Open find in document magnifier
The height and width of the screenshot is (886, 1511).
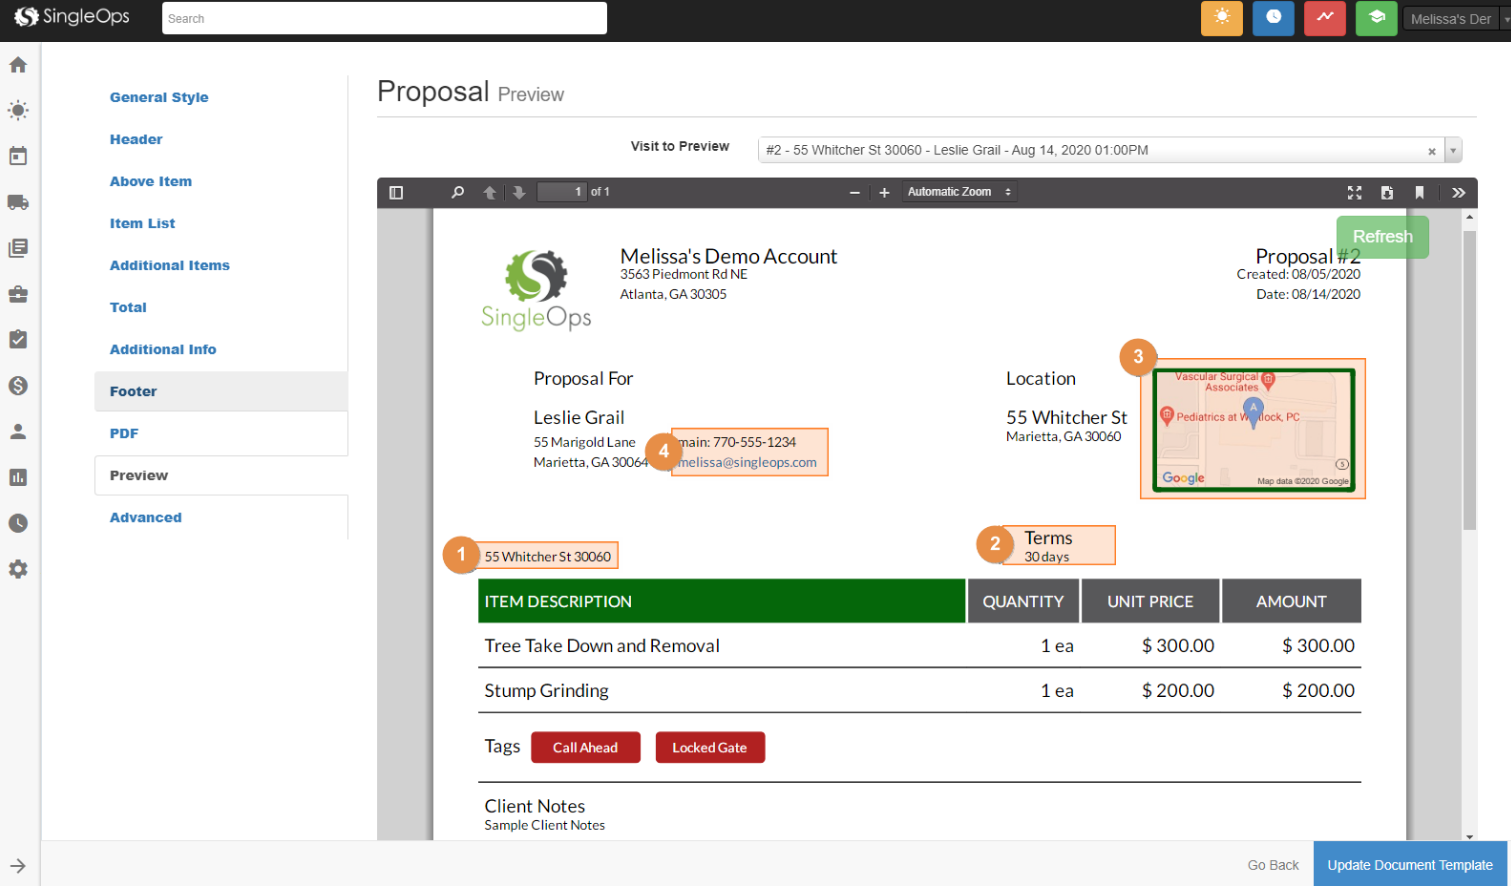point(458,192)
